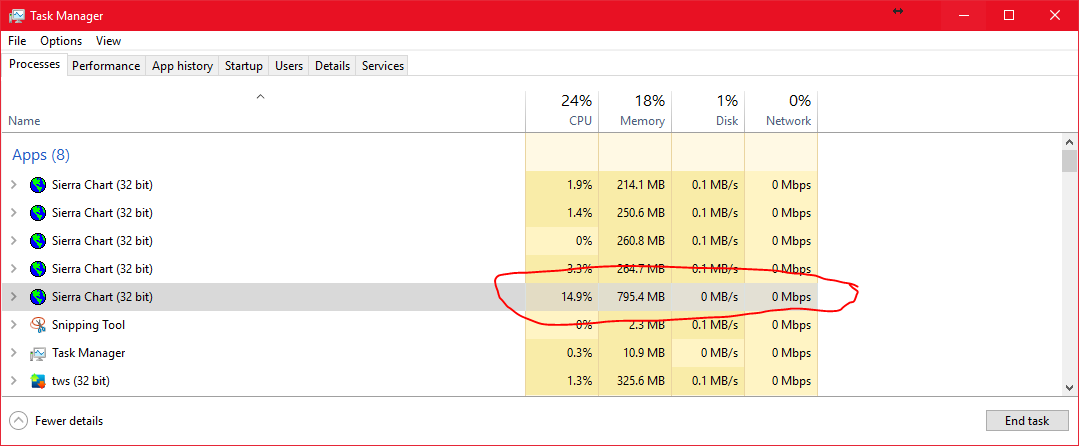This screenshot has height=446, width=1079.
Task: Click globe icon of Sierra Chart using 795.4 MB
Action: [38, 297]
